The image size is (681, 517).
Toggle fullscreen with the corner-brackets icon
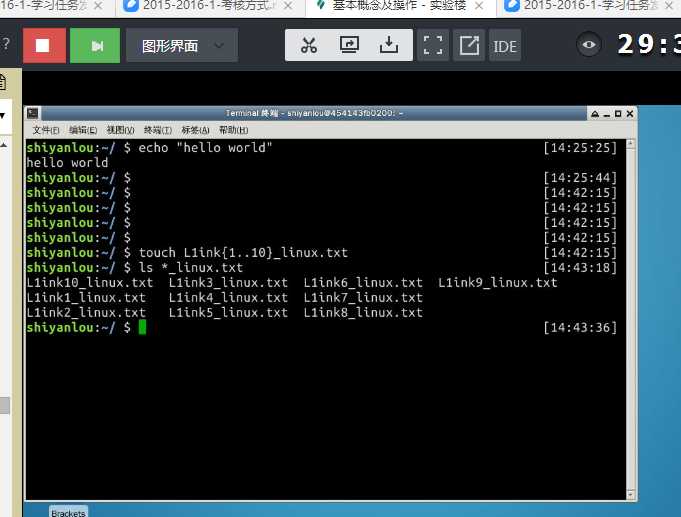pyautogui.click(x=433, y=45)
